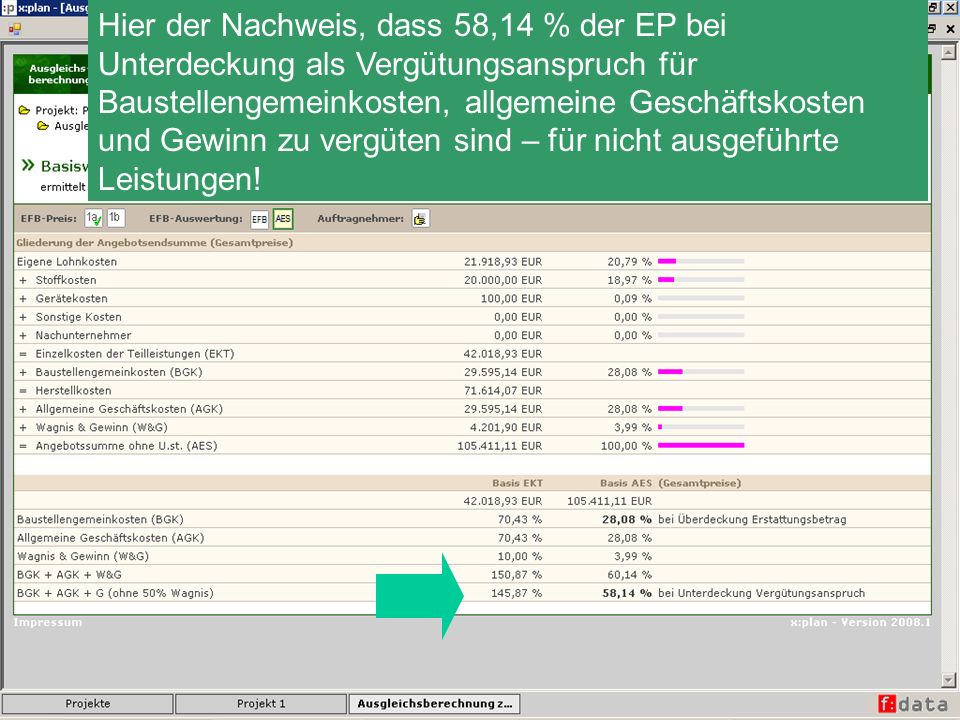This screenshot has width=960, height=720.
Task: Open the Auftragnehmer icon
Action: (x=420, y=219)
